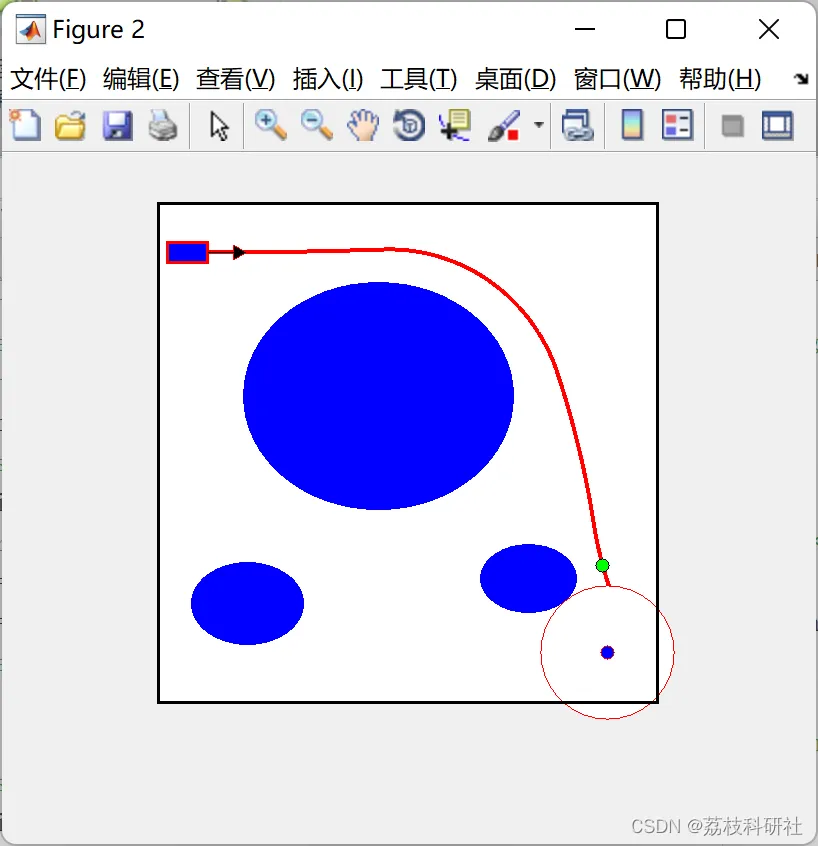Image resolution: width=818 pixels, height=846 pixels.
Task: Open the 编辑(E) menu
Action: [141, 79]
